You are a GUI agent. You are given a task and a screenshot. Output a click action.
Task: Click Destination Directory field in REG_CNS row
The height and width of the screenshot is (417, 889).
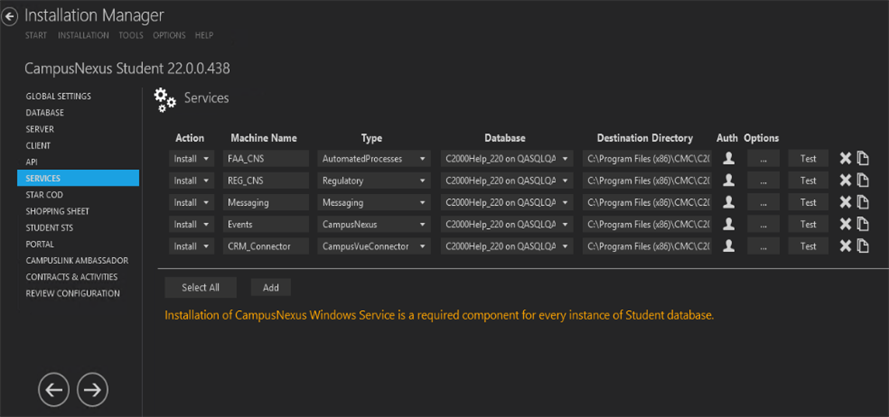tap(647, 180)
